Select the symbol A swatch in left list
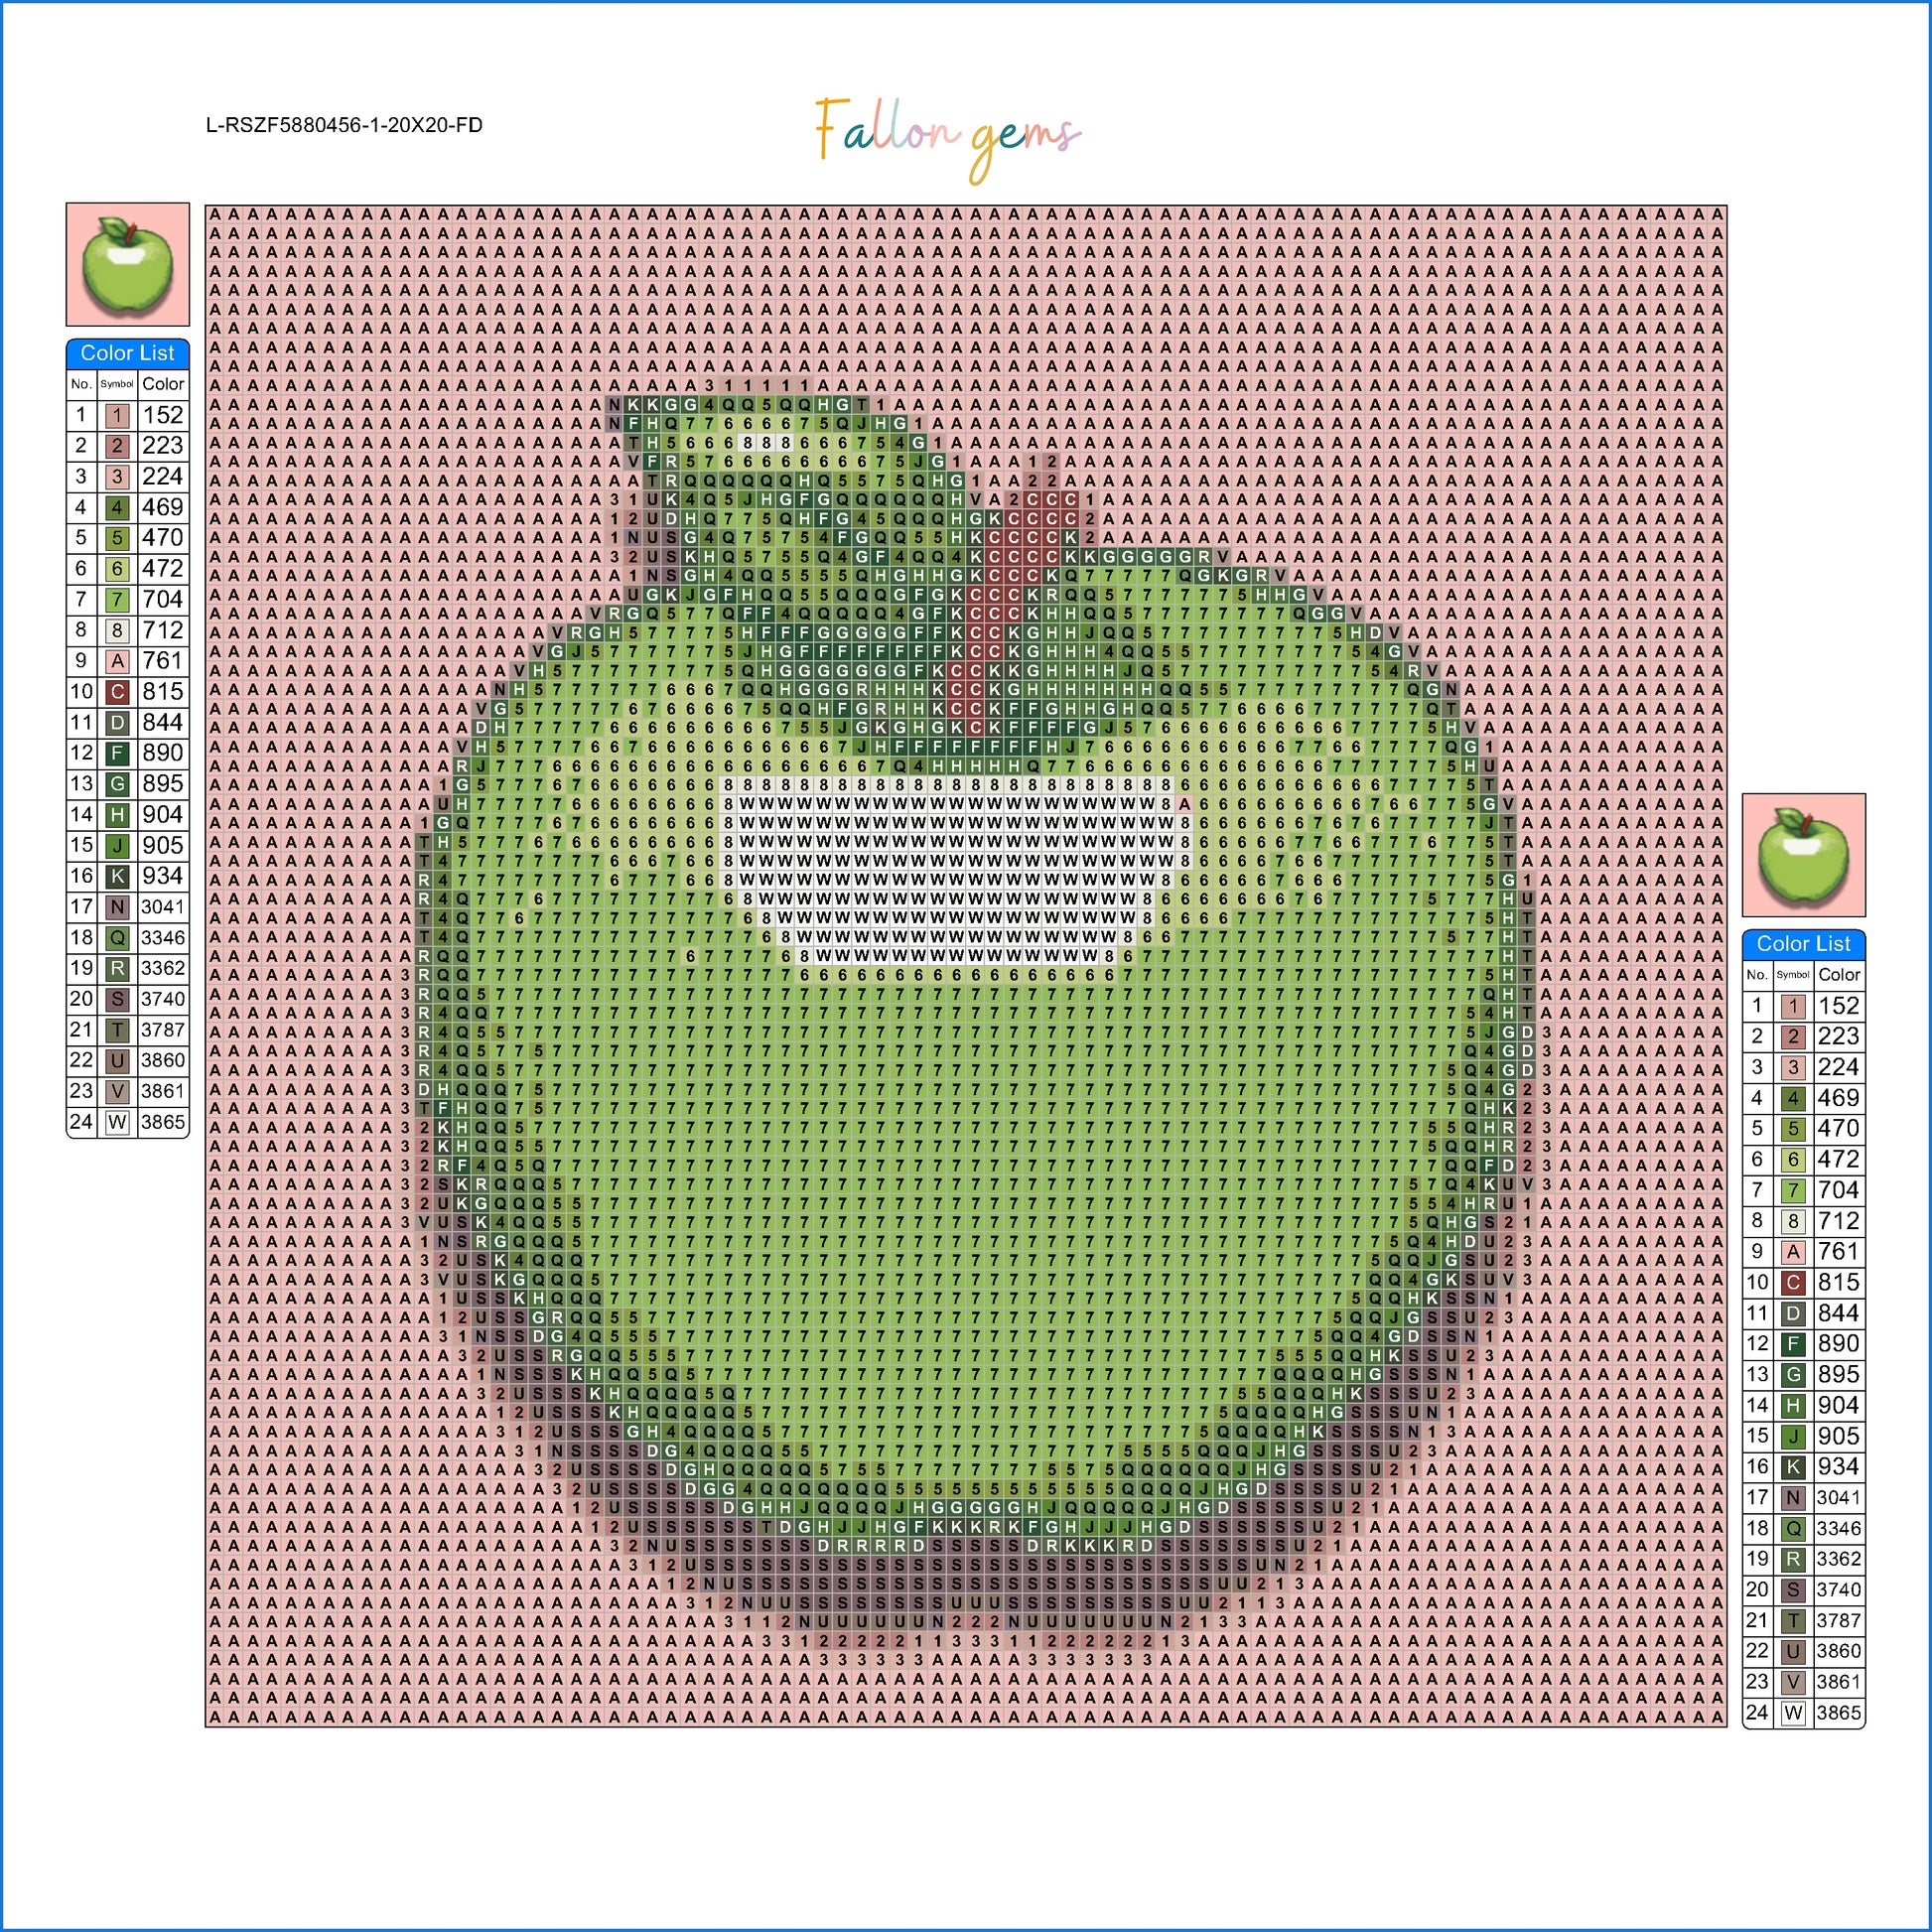Image resolution: width=1932 pixels, height=1932 pixels. pyautogui.click(x=117, y=661)
